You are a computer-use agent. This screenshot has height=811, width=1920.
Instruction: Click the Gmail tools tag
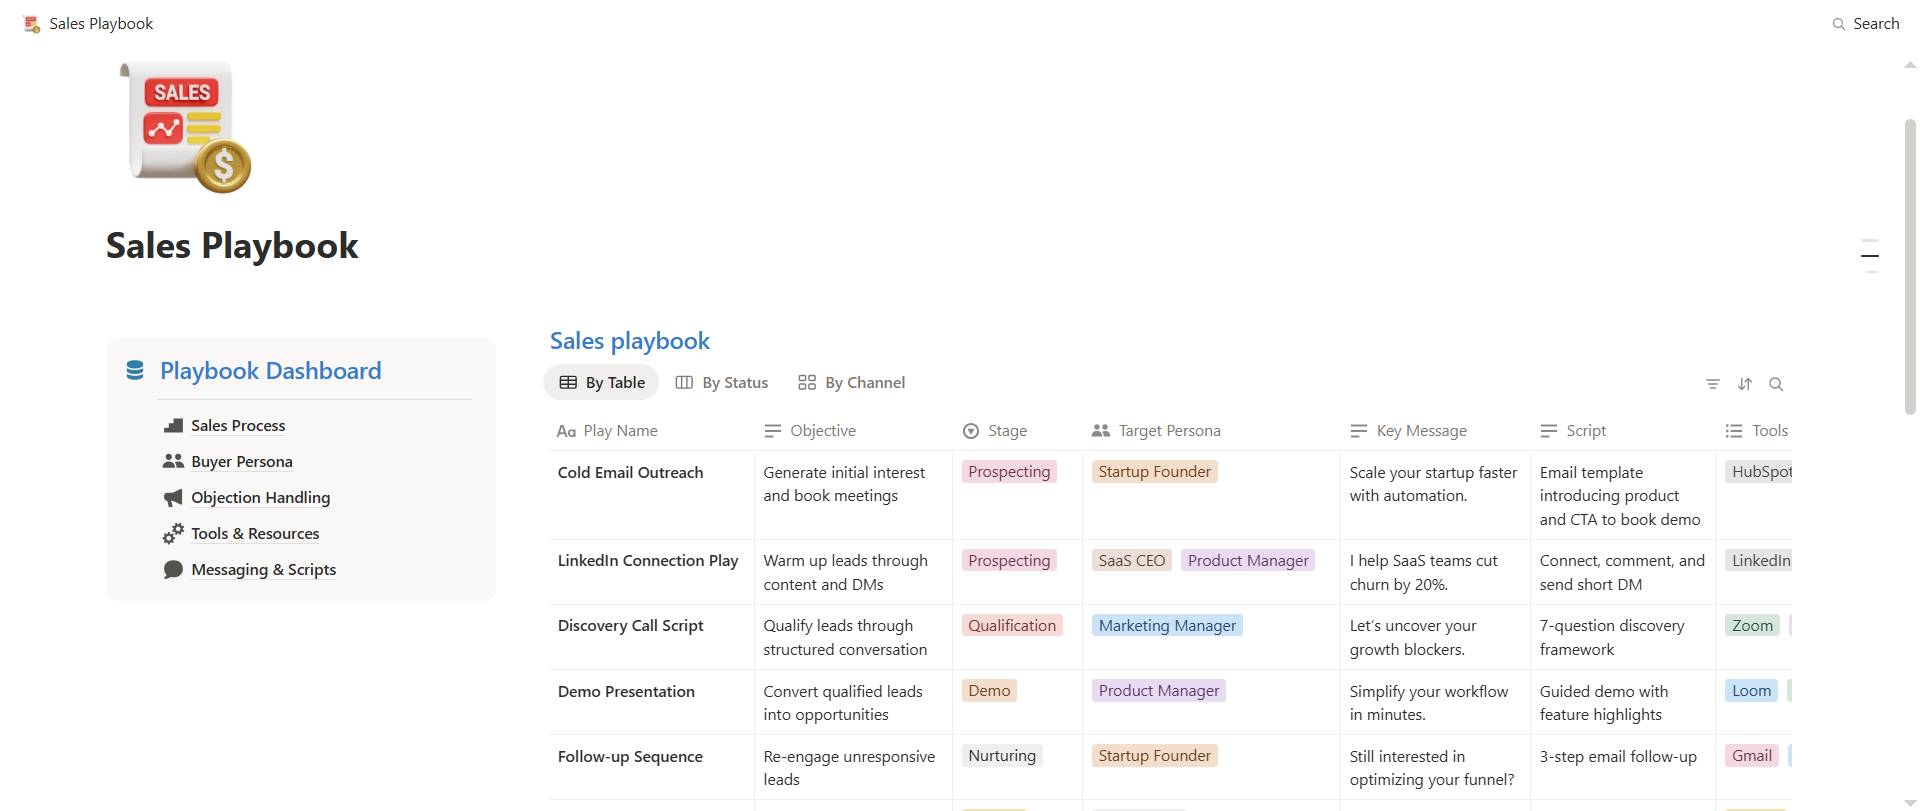(1752, 756)
